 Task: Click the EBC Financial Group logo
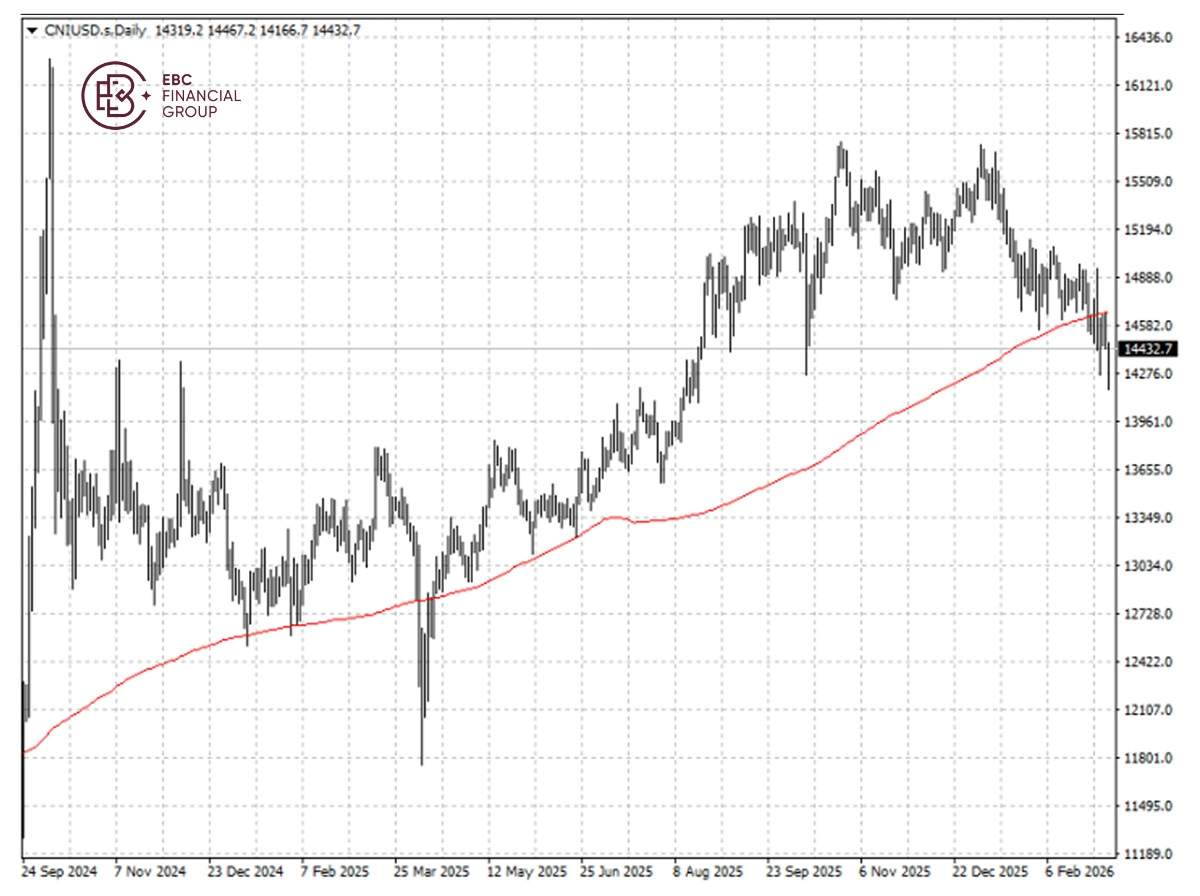coord(160,93)
